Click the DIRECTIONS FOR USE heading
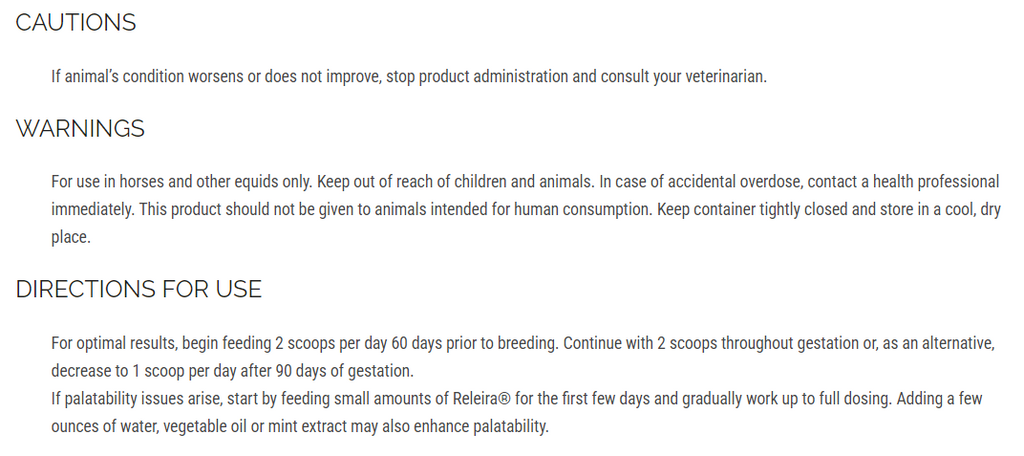 (138, 289)
